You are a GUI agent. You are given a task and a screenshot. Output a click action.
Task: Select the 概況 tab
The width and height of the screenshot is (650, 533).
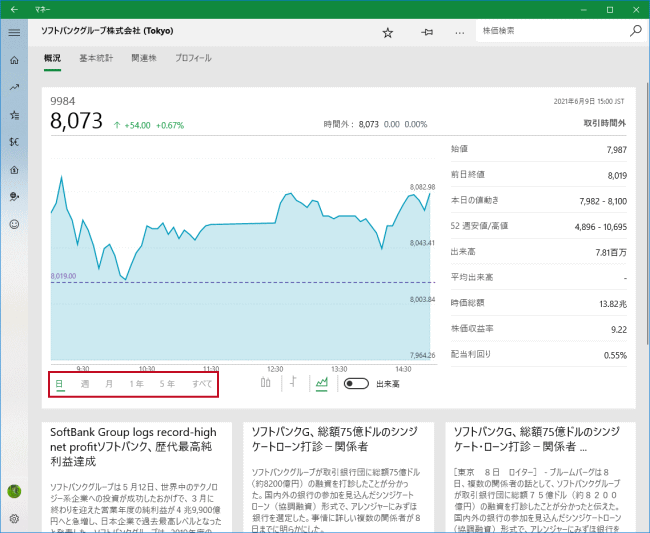click(52, 58)
